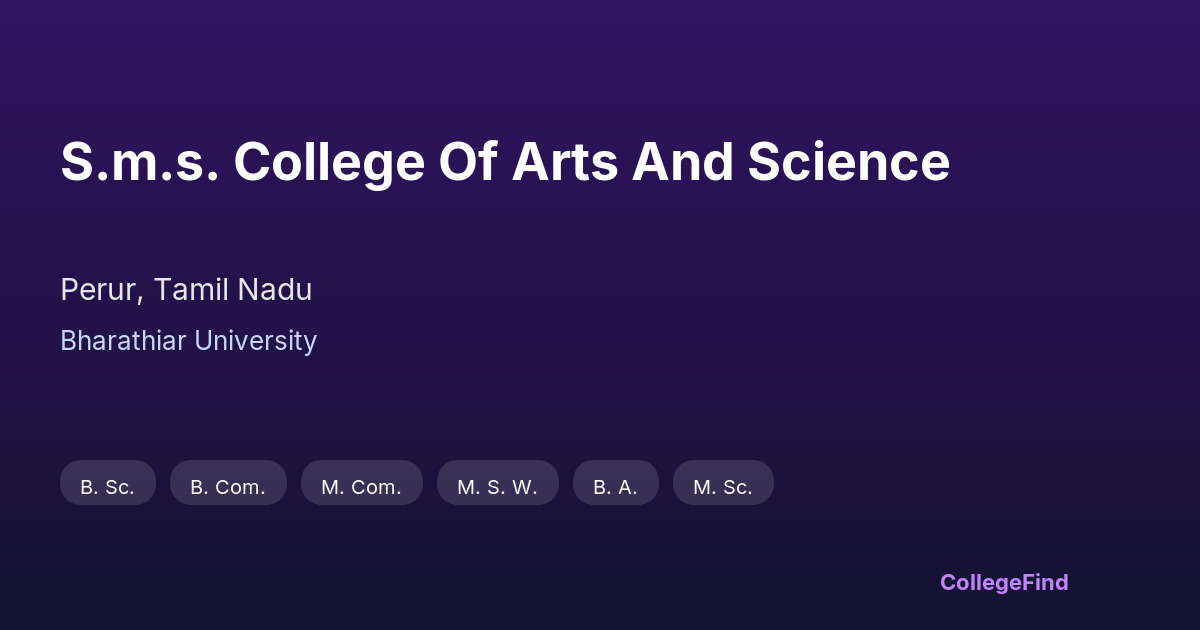Choose the M. S. W. course pill

pyautogui.click(x=497, y=483)
